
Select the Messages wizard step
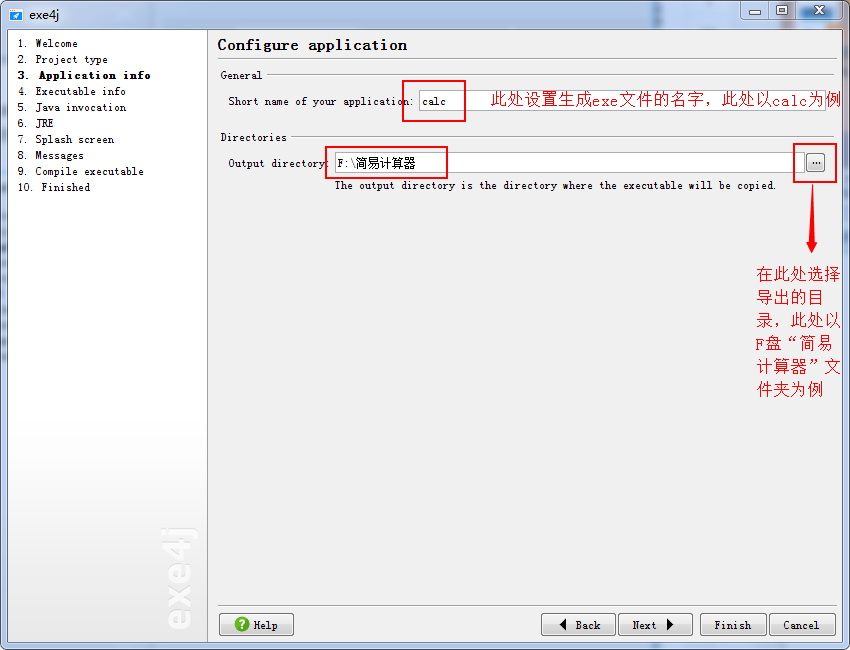pos(52,155)
